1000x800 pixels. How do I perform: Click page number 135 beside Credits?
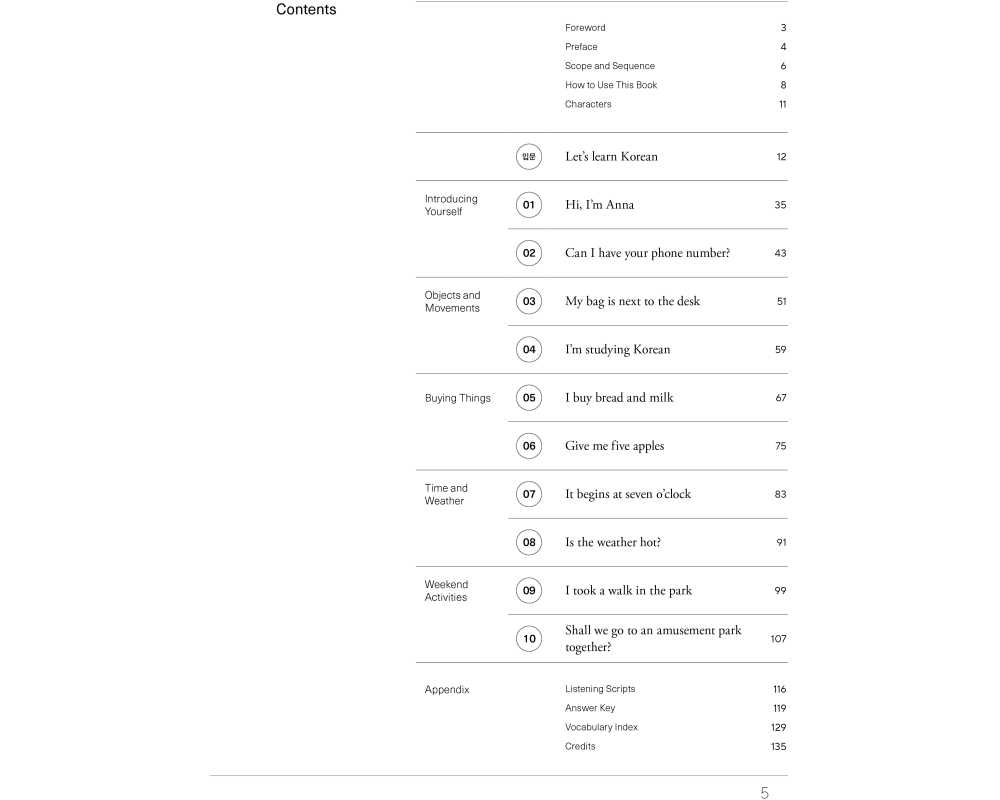pos(778,747)
